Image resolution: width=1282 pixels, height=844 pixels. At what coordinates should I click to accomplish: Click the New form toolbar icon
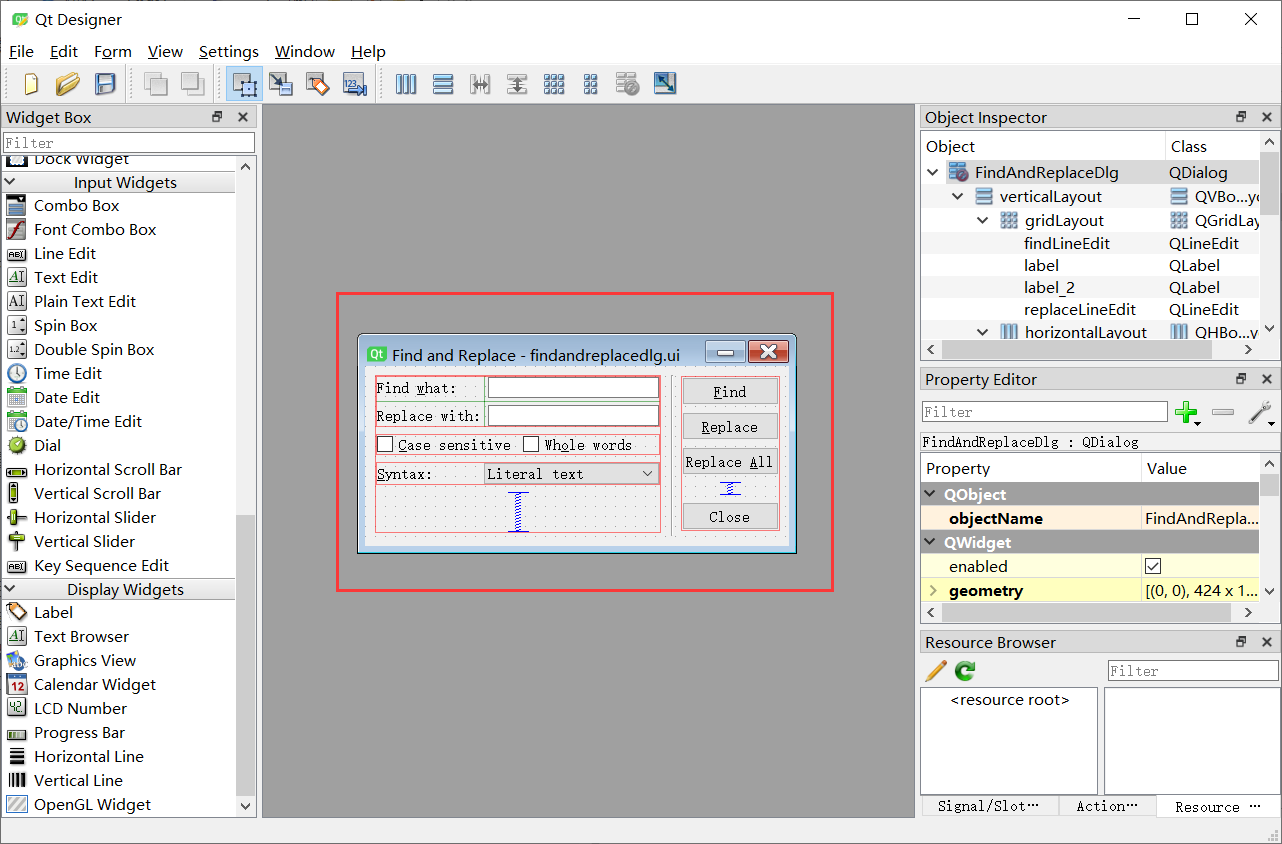pyautogui.click(x=31, y=84)
